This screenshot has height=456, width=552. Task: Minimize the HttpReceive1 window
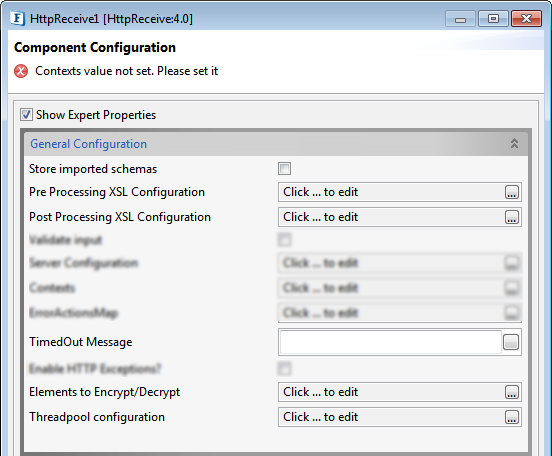[x=460, y=19]
